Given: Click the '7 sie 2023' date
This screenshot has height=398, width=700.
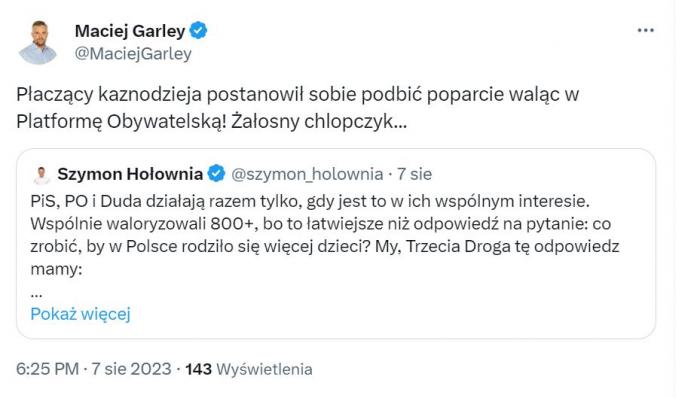Looking at the screenshot, I should (x=132, y=369).
